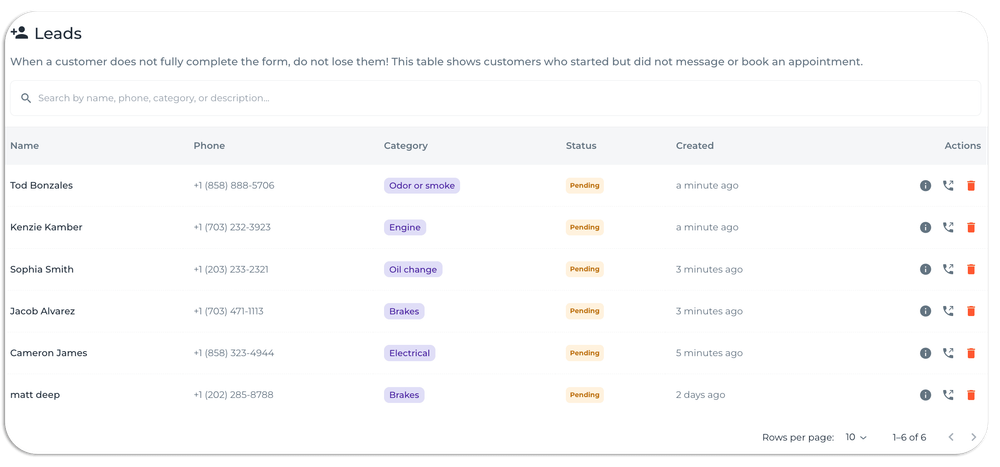Click Pending status badge for matt deep
1000x467 pixels.
point(584,396)
